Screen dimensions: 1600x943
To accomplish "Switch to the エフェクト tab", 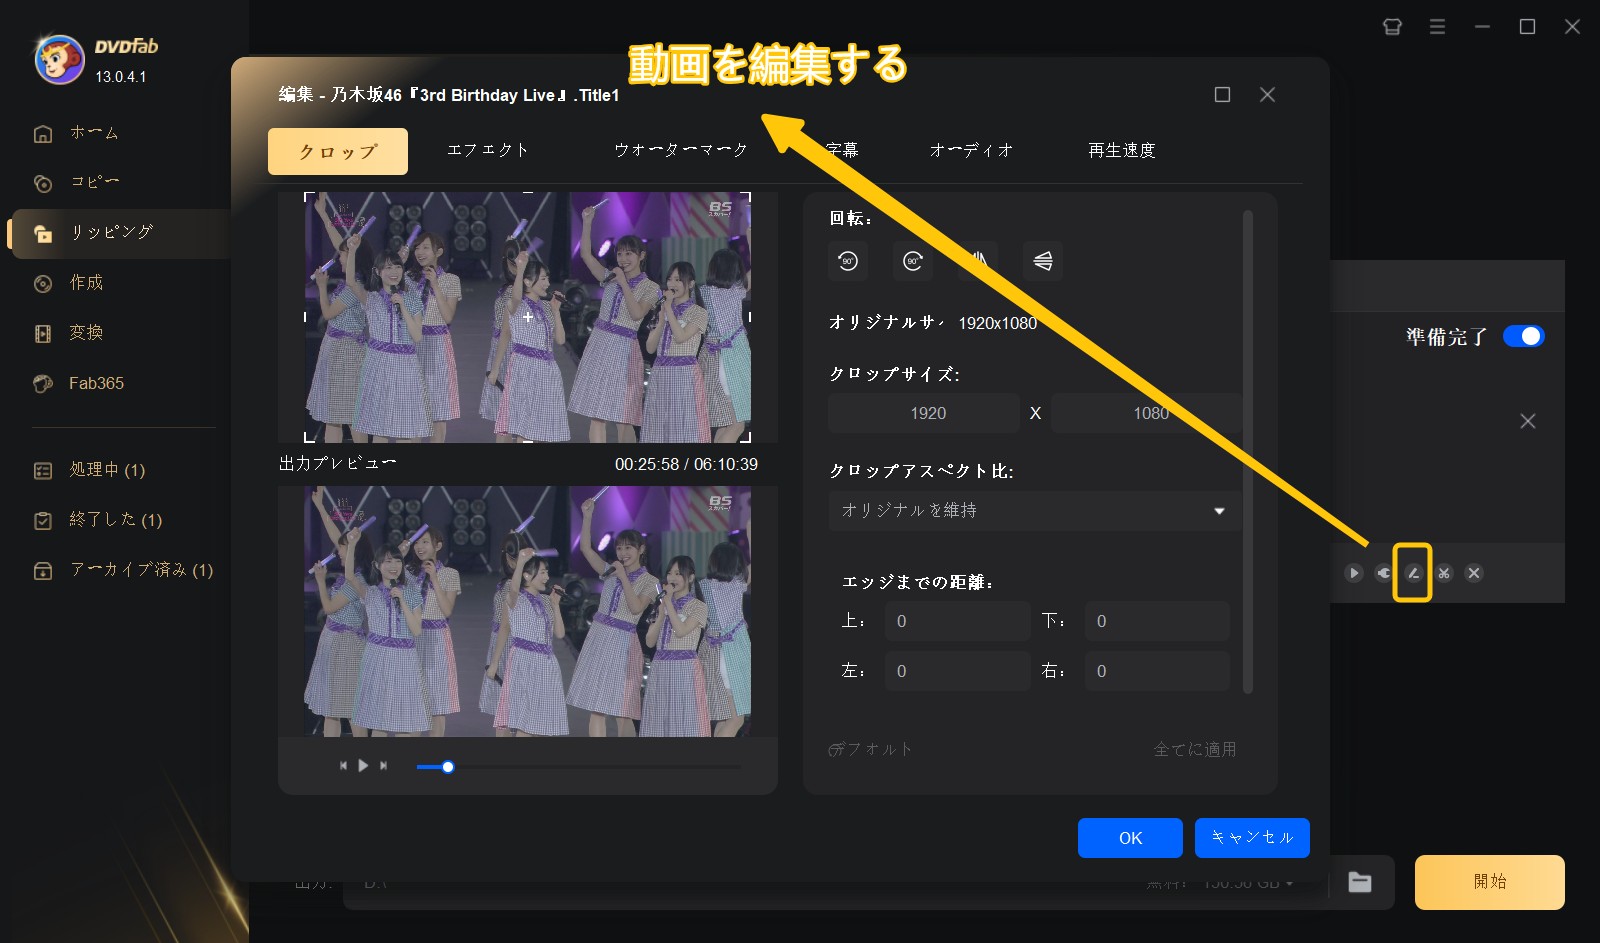I will click(488, 151).
